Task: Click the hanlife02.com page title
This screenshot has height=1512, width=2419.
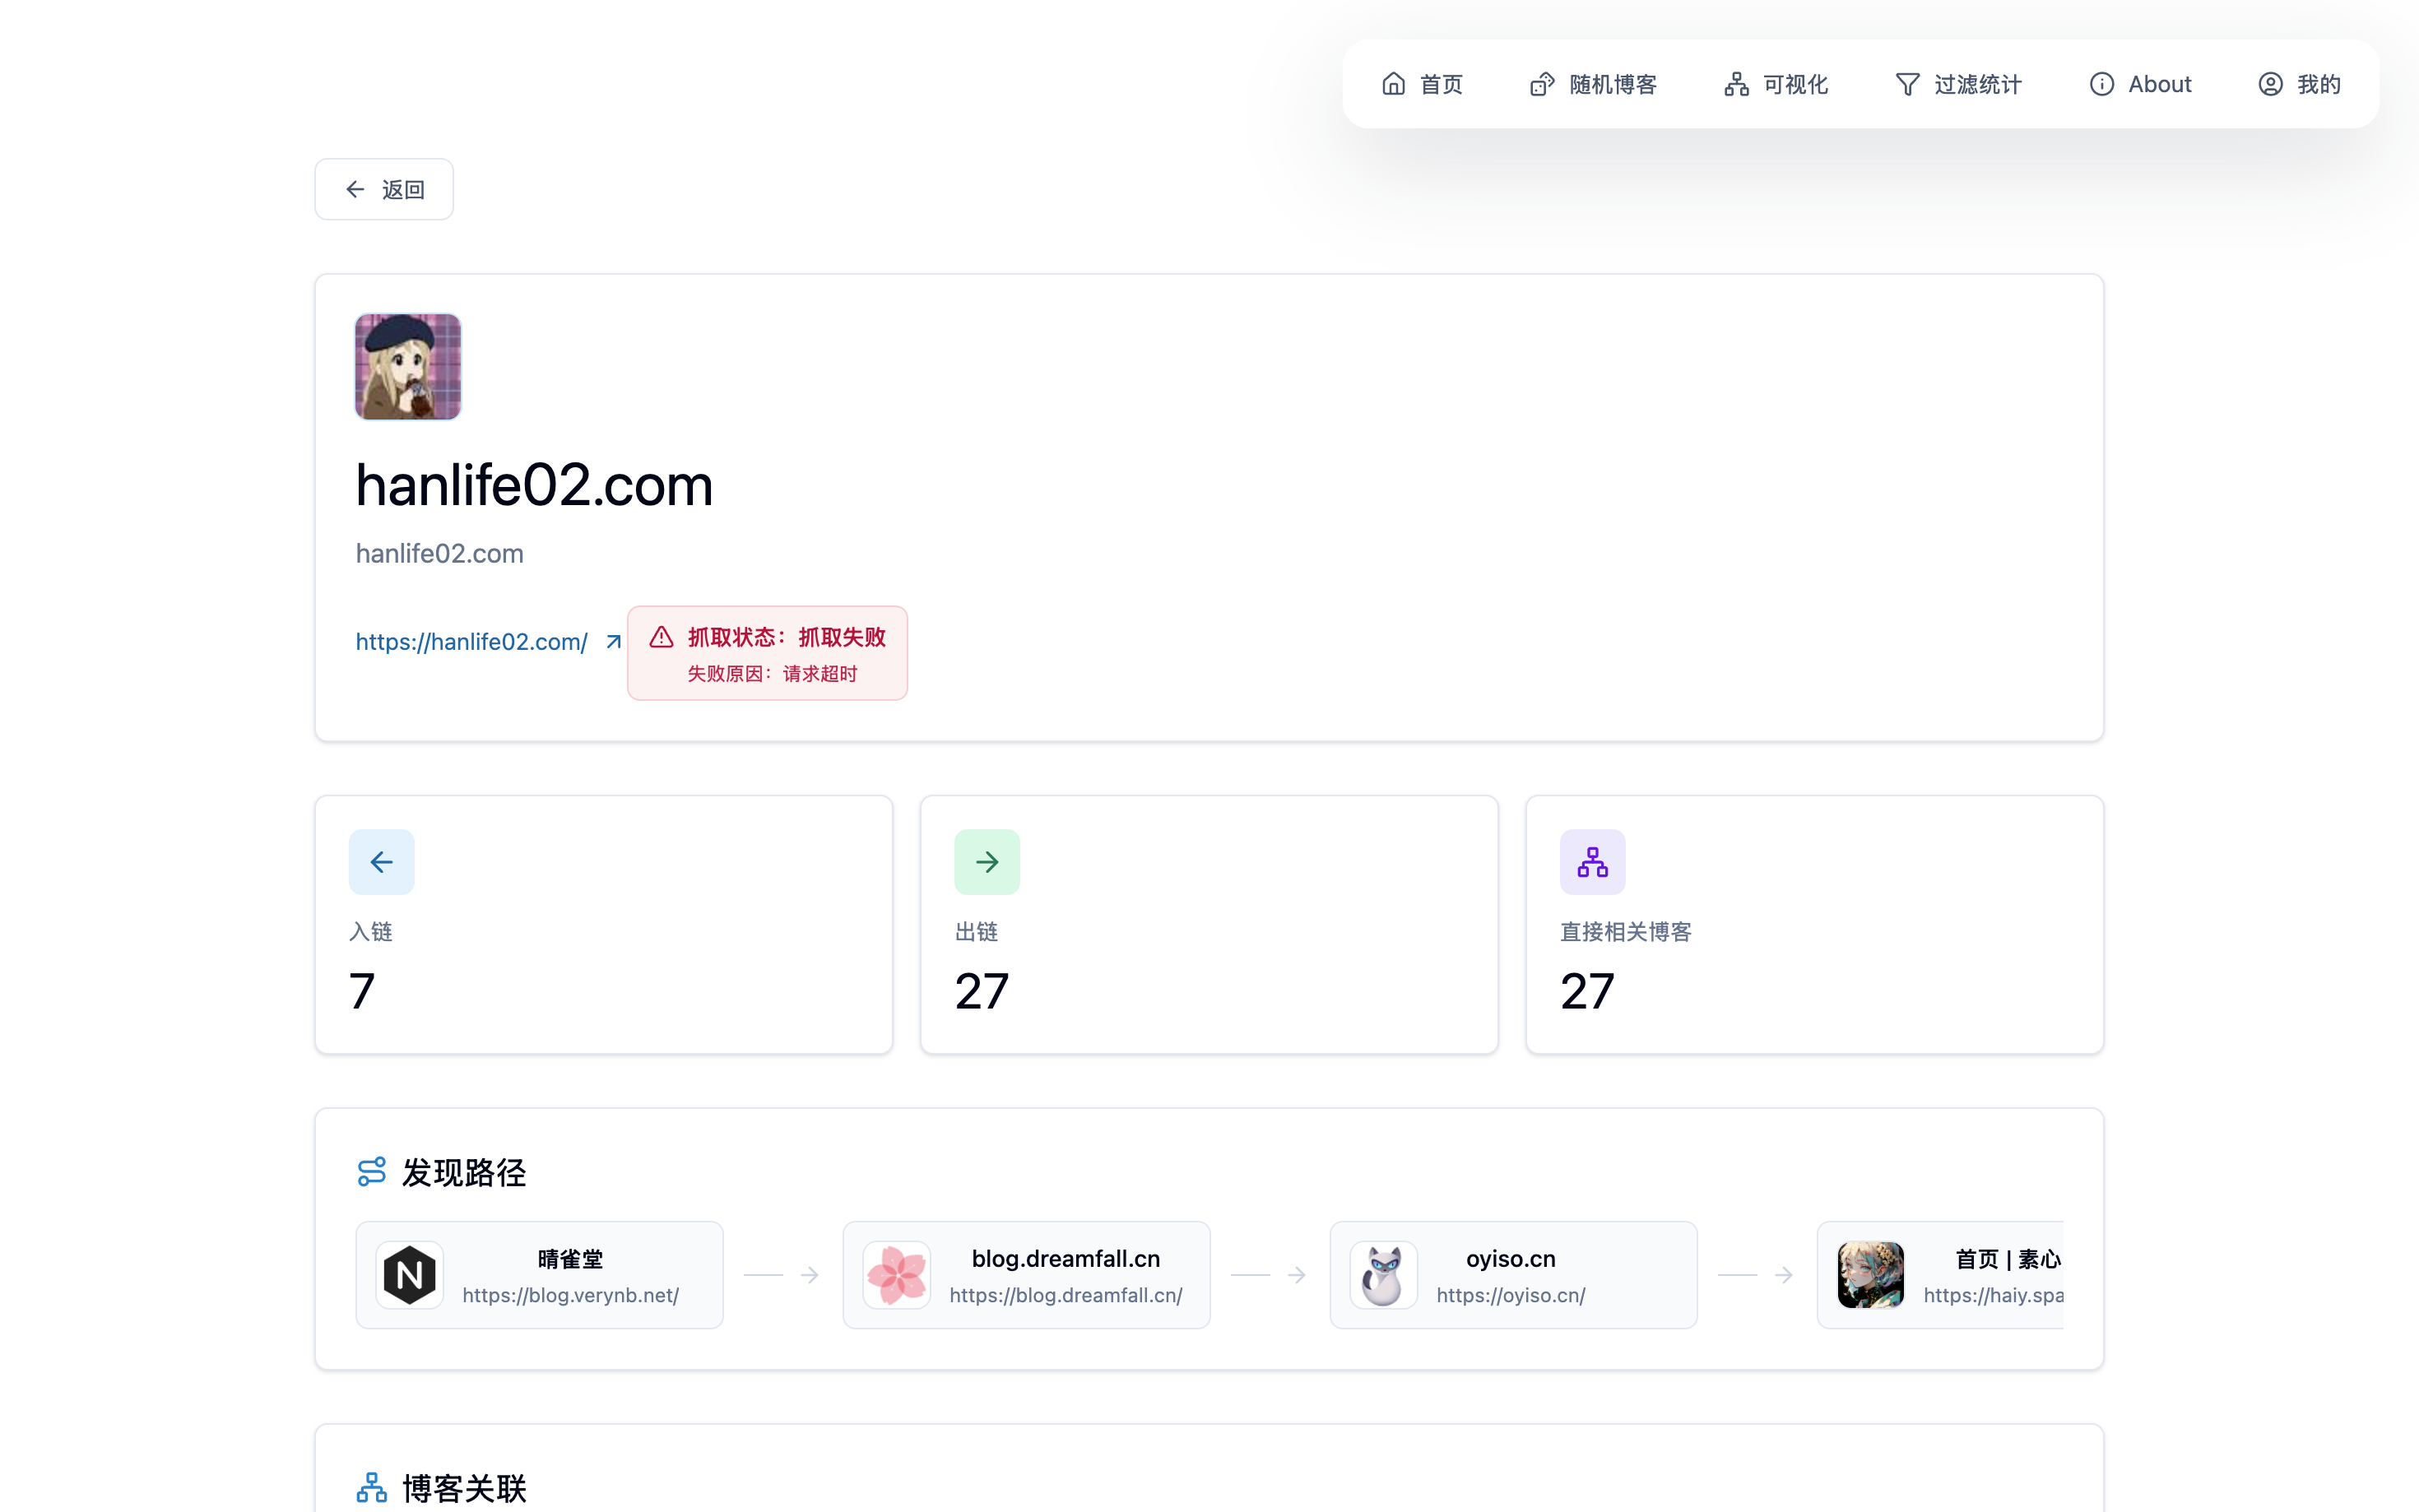Action: click(x=534, y=486)
